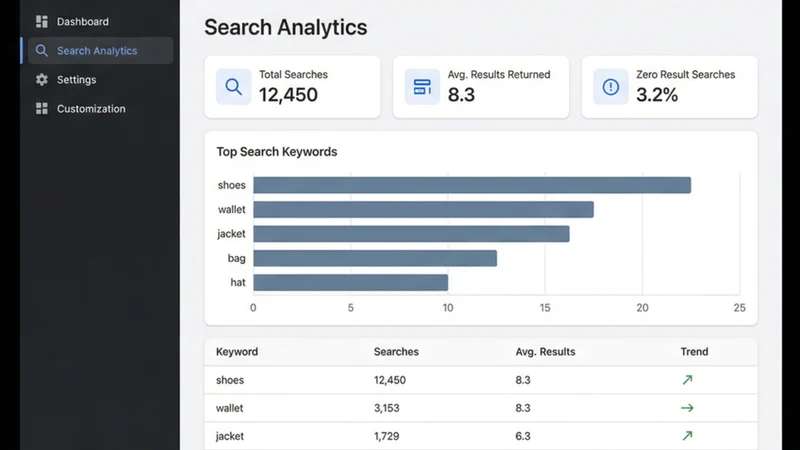This screenshot has width=800, height=450.
Task: Click the 8.3 avg results in shoes row
Action: (x=523, y=380)
